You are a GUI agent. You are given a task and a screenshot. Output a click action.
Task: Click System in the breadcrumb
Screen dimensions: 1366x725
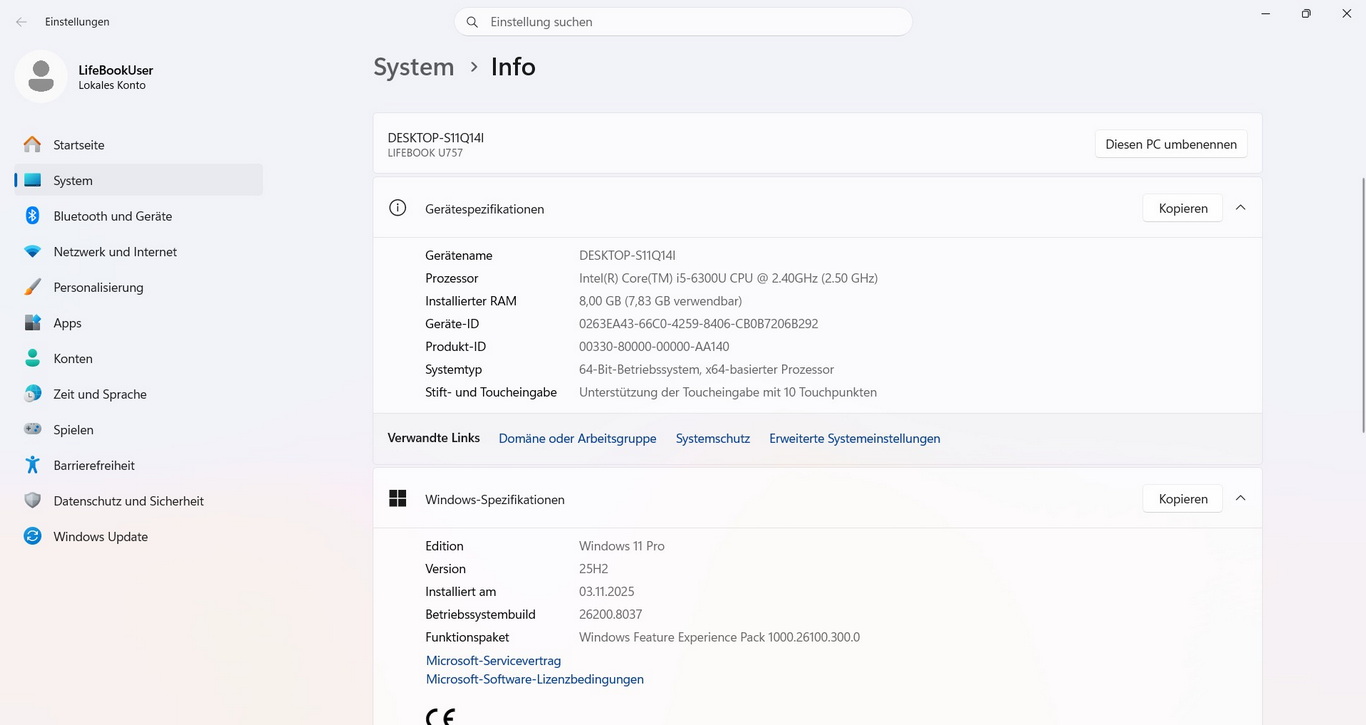click(x=413, y=67)
